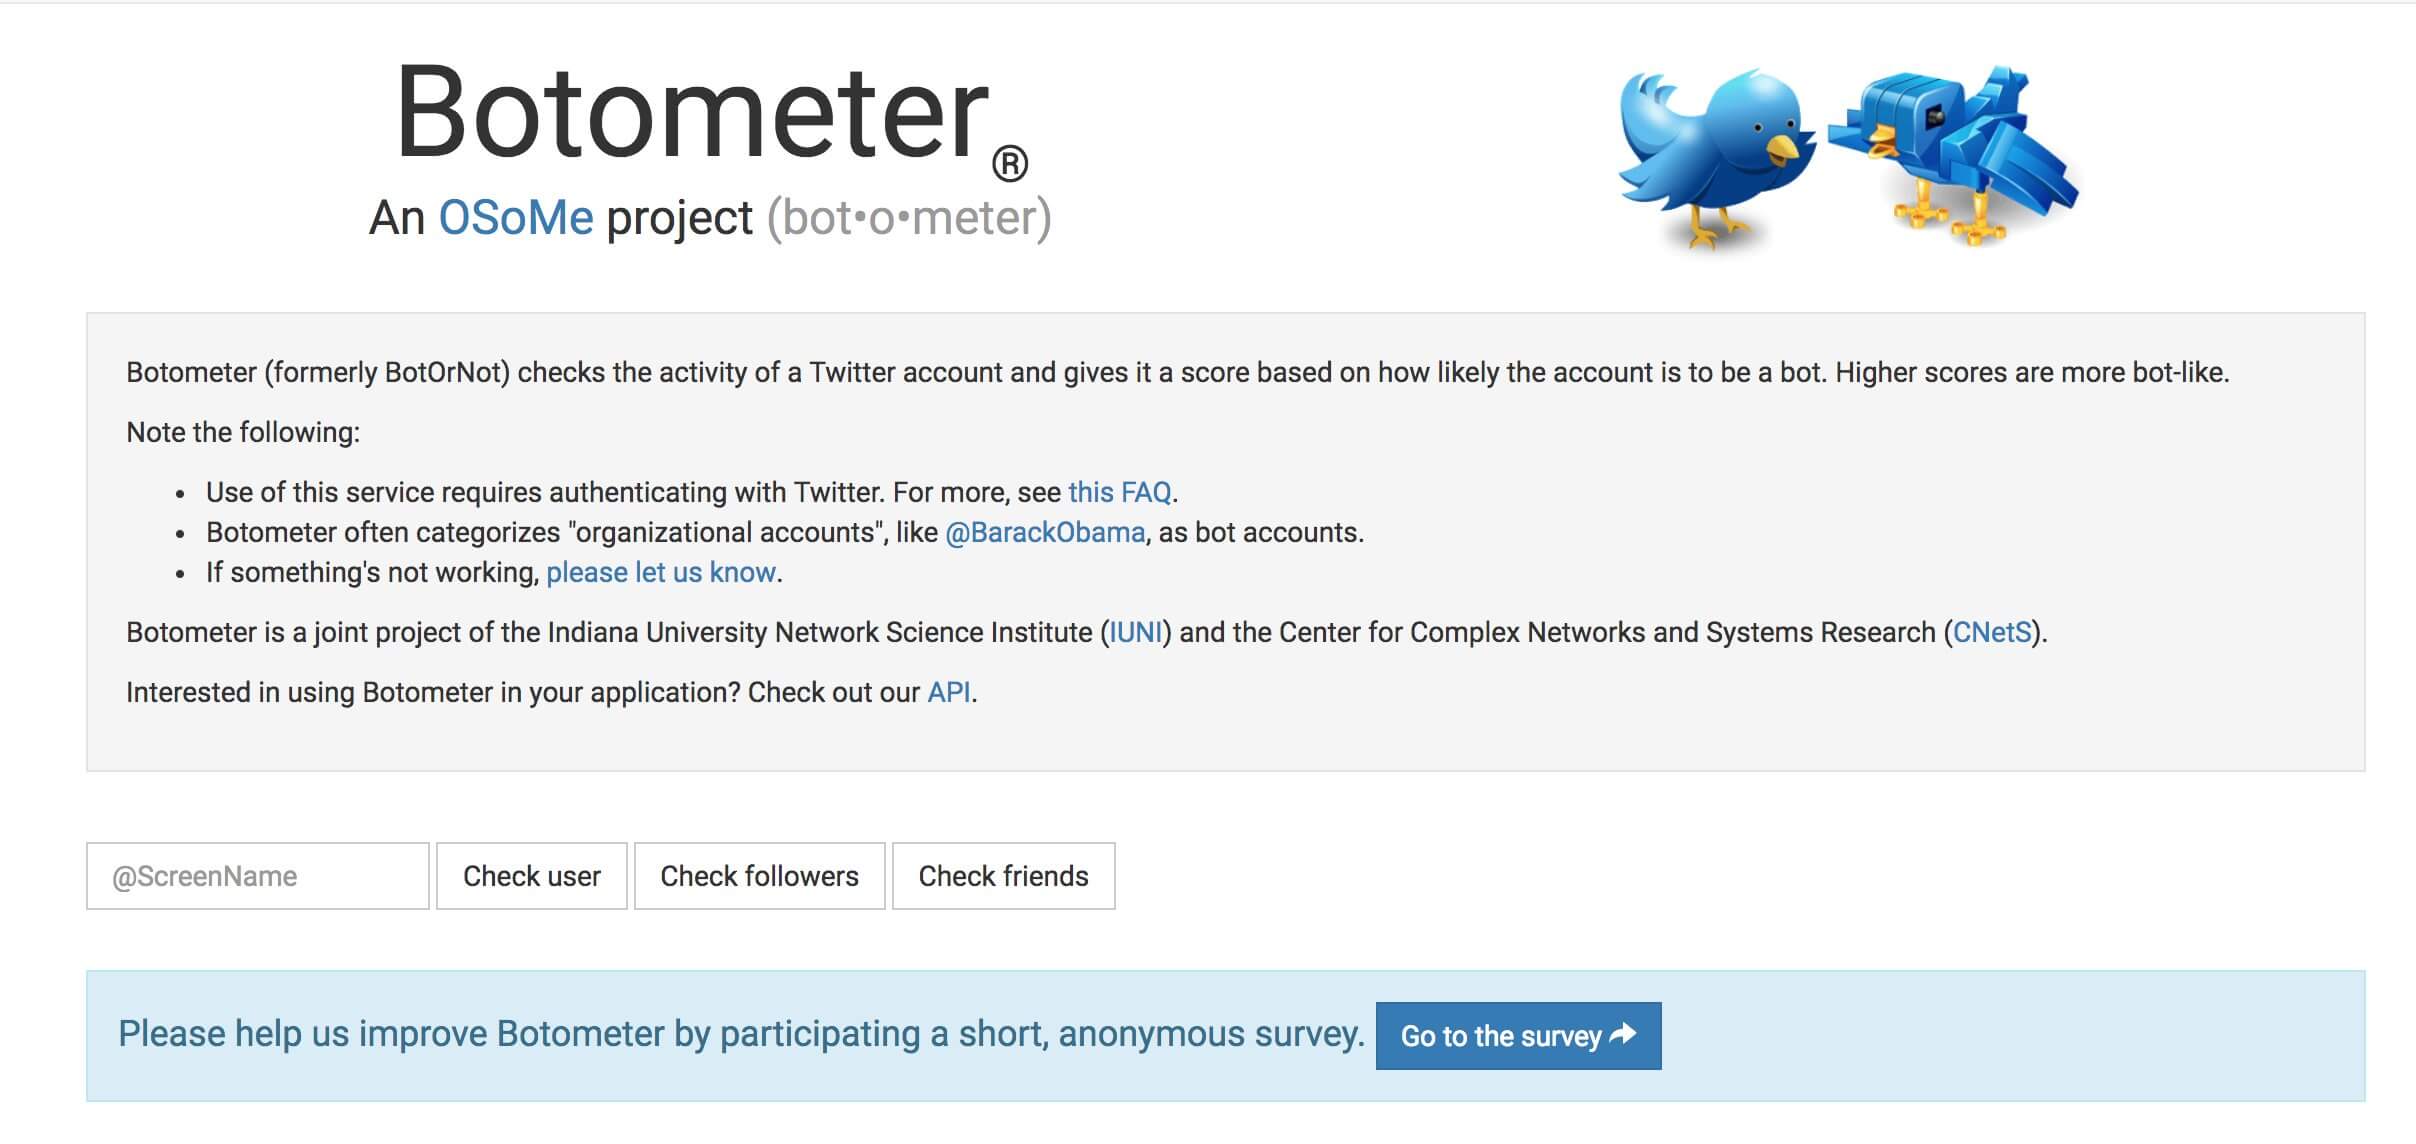Click the "please let us know" link

(x=661, y=572)
